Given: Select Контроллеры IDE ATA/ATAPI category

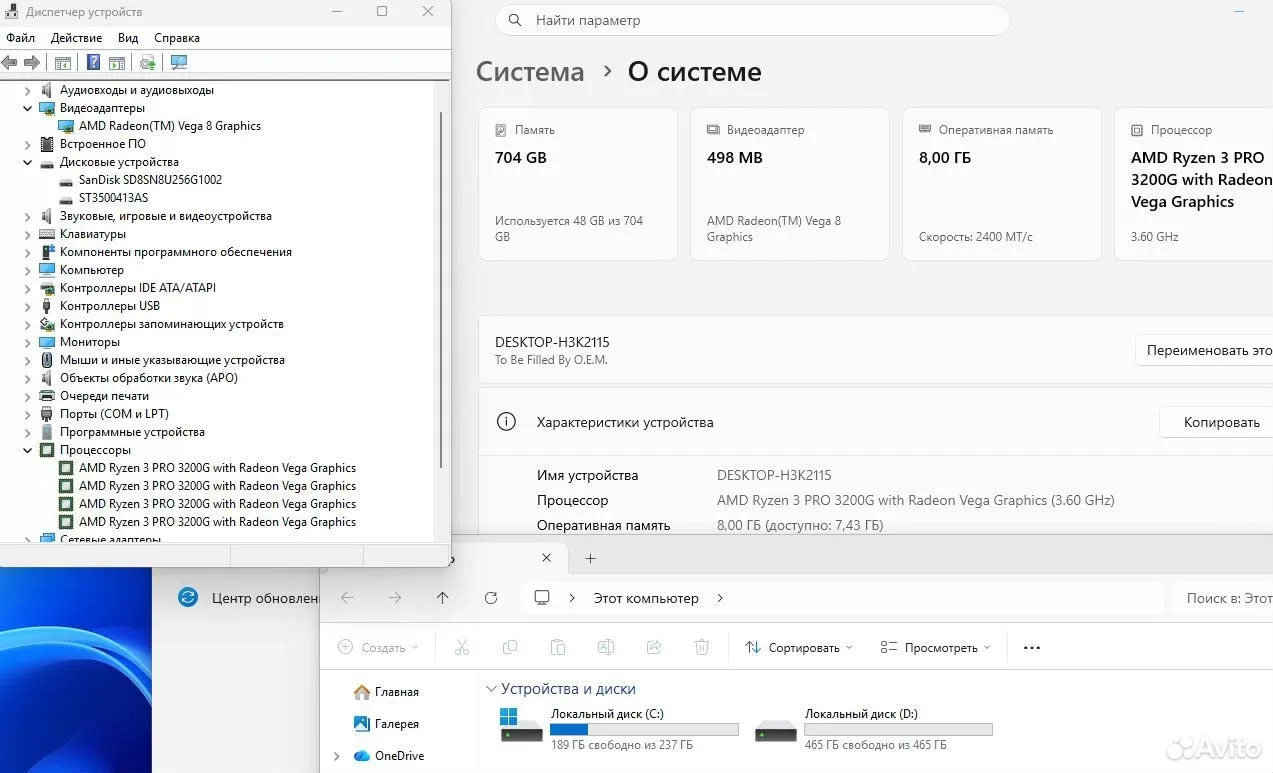Looking at the screenshot, I should pyautogui.click(x=138, y=288).
